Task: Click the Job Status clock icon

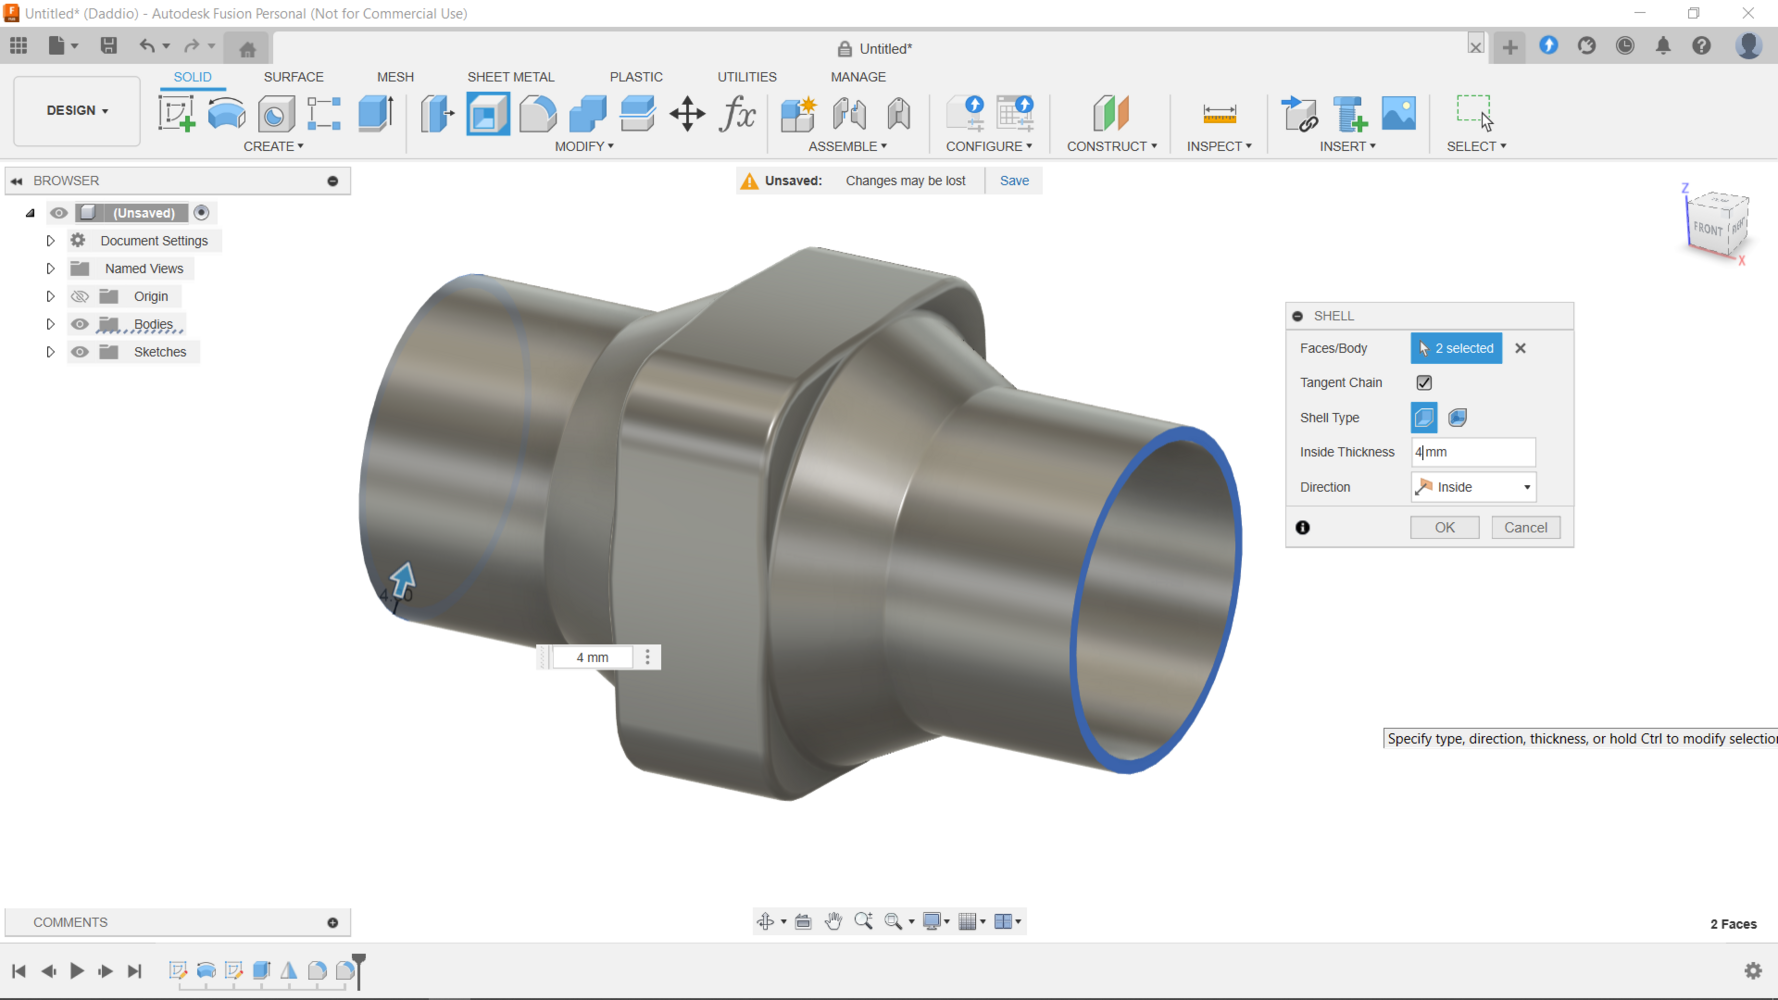Action: point(1625,46)
